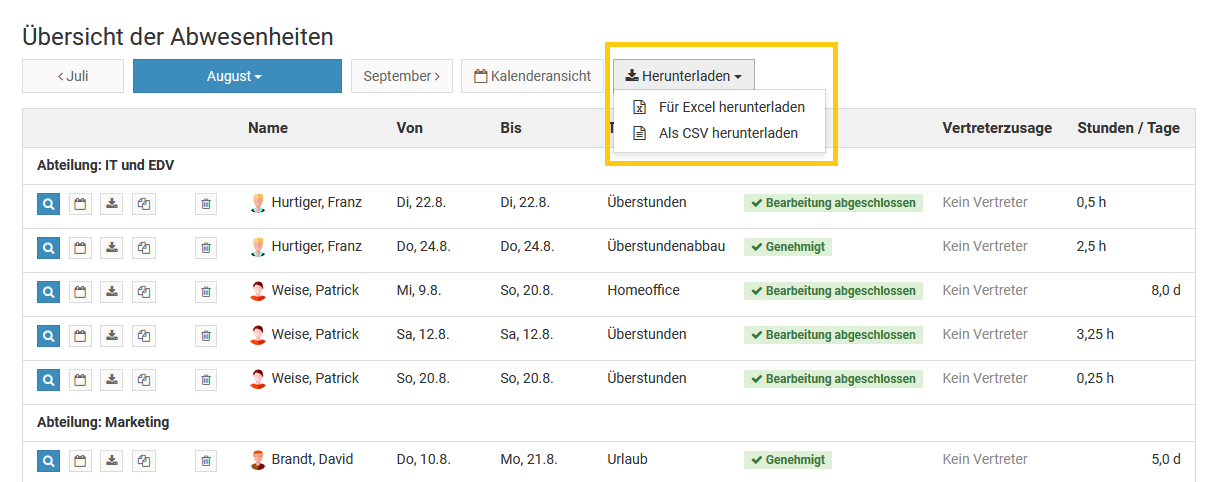Toggle the Herunterladen dropdown button
This screenshot has height=482, width=1217.
(x=684, y=76)
